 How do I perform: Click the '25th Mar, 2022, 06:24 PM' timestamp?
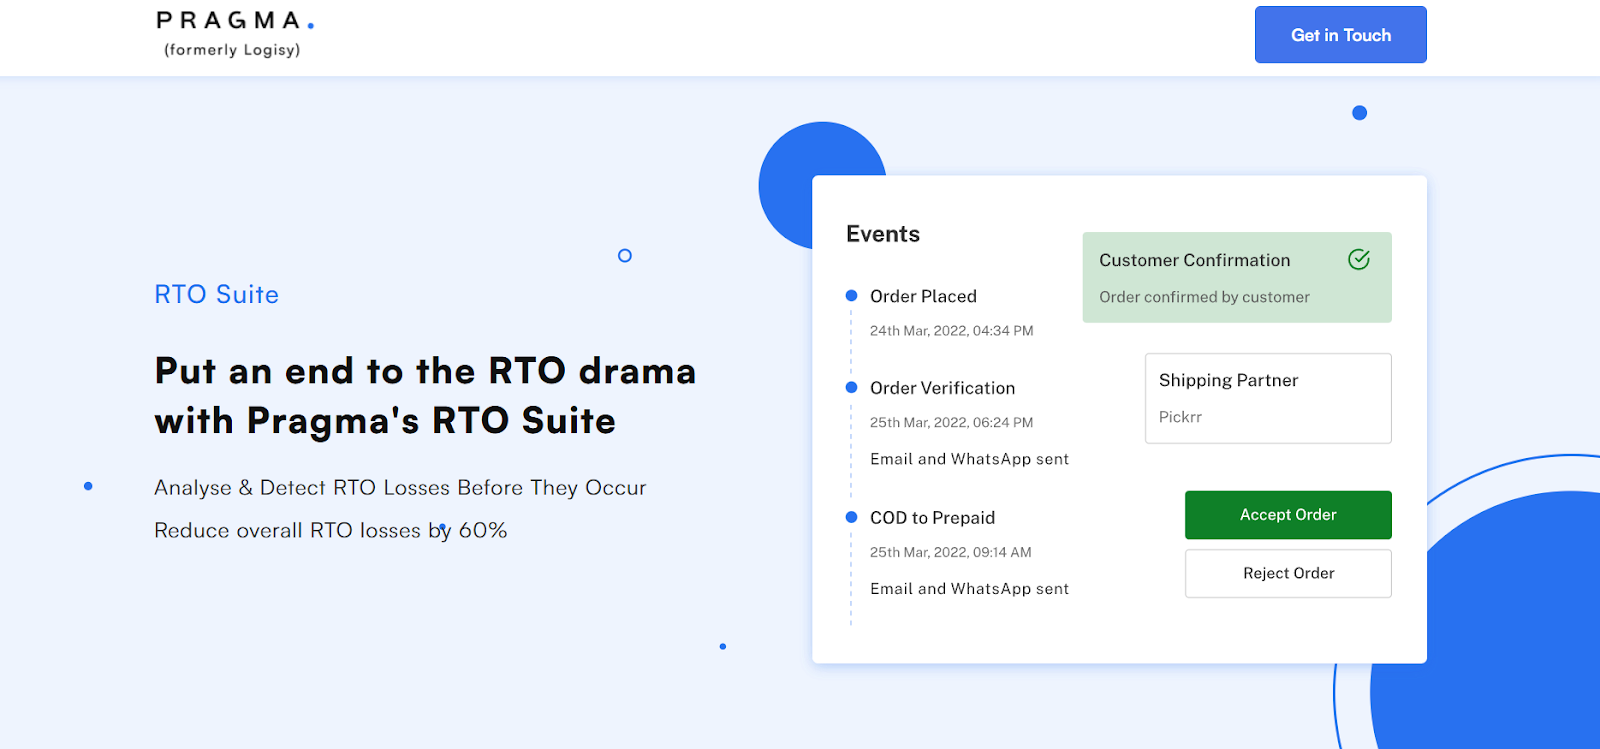coord(951,423)
